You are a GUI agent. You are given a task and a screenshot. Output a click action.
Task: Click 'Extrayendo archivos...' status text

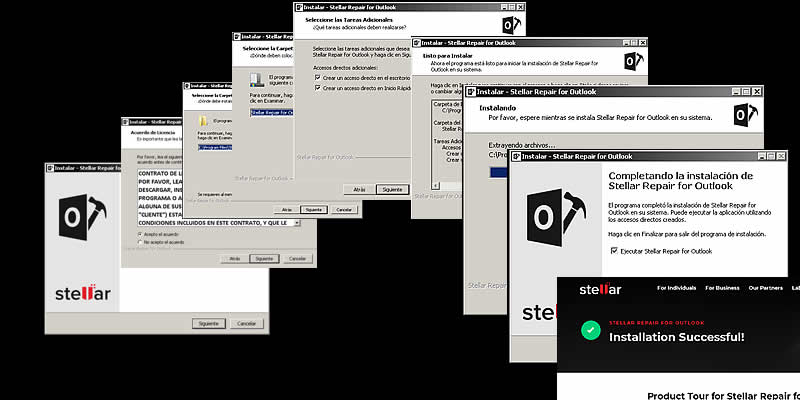pos(522,145)
